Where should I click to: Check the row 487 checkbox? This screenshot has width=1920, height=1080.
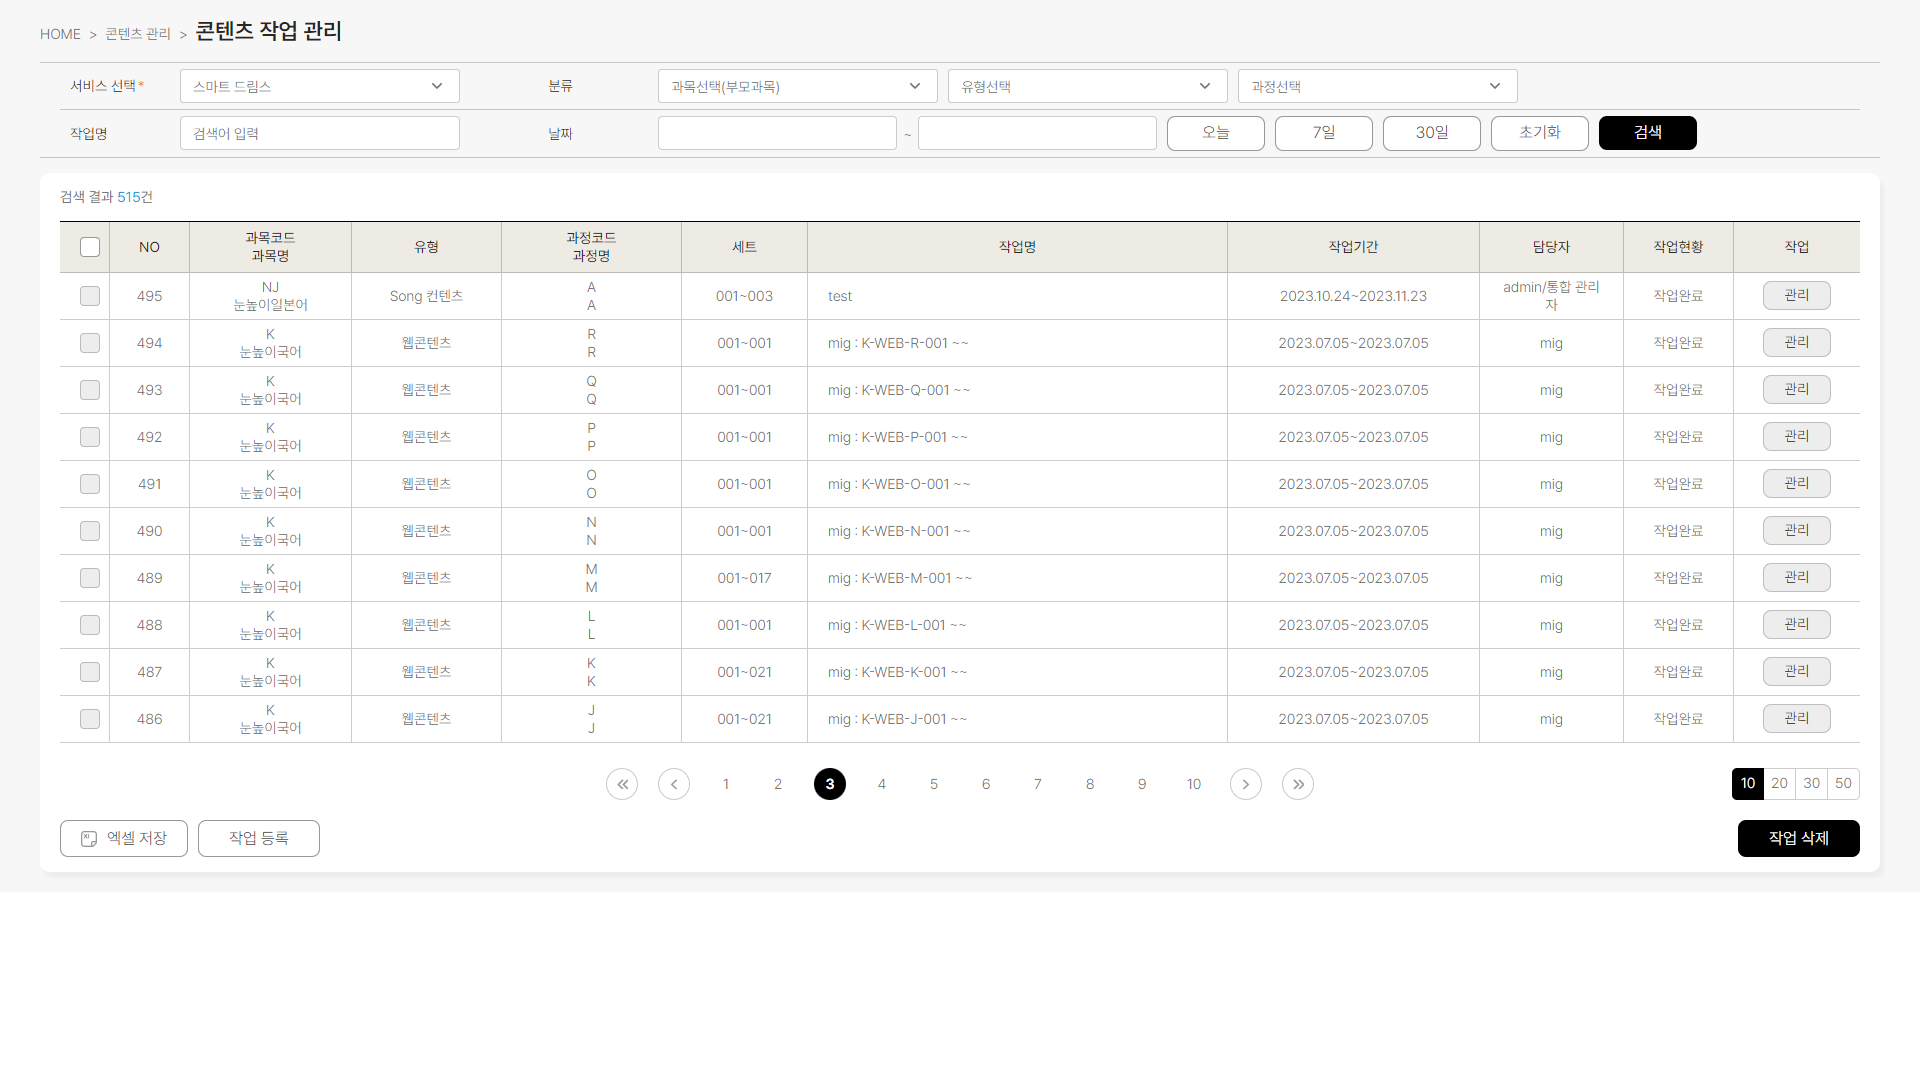coord(90,672)
